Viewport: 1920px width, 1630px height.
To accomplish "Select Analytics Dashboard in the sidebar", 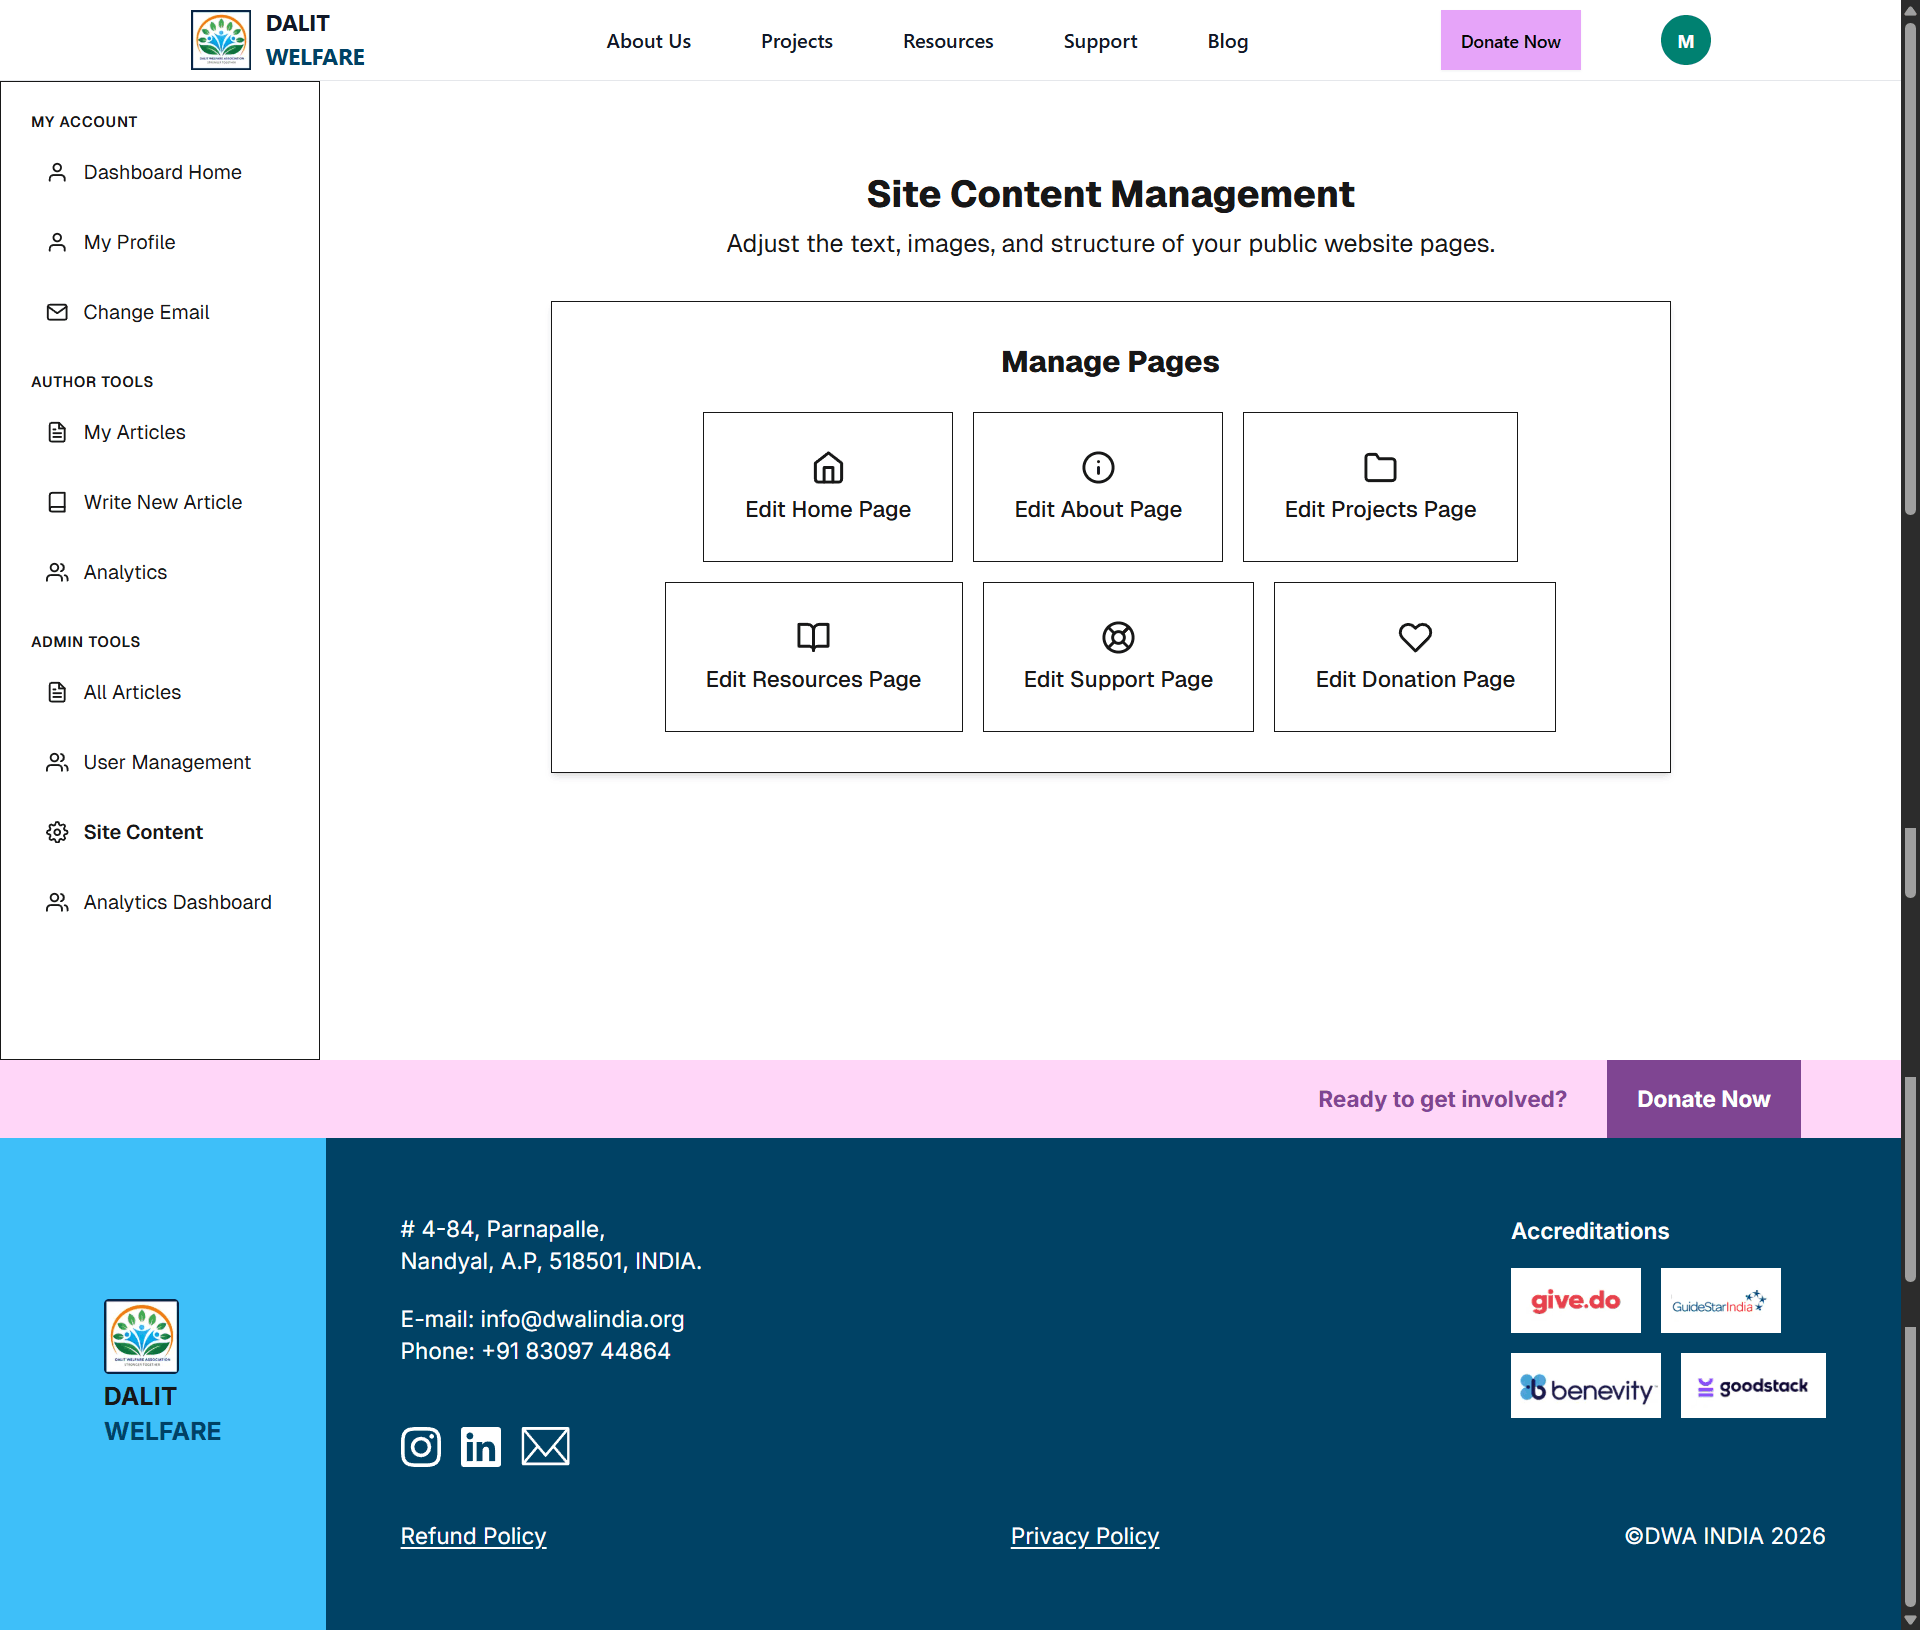I will click(x=177, y=901).
